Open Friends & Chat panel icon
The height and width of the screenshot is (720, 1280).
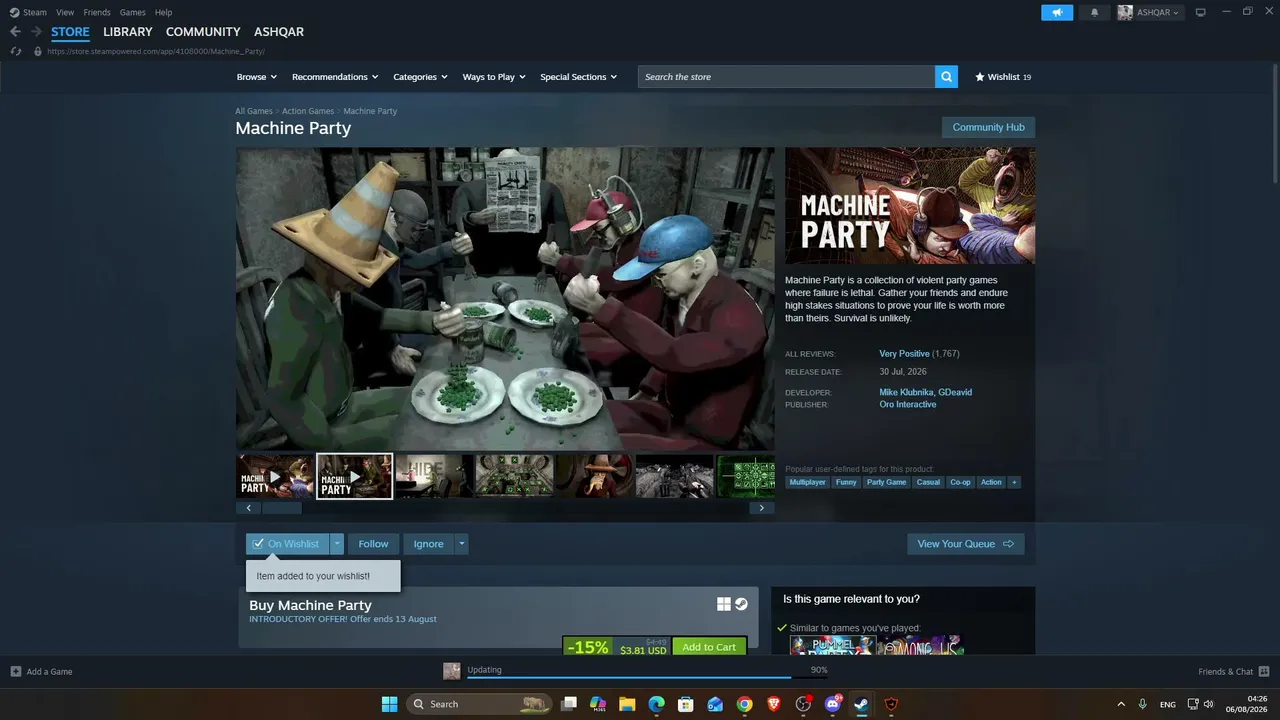1264,672
